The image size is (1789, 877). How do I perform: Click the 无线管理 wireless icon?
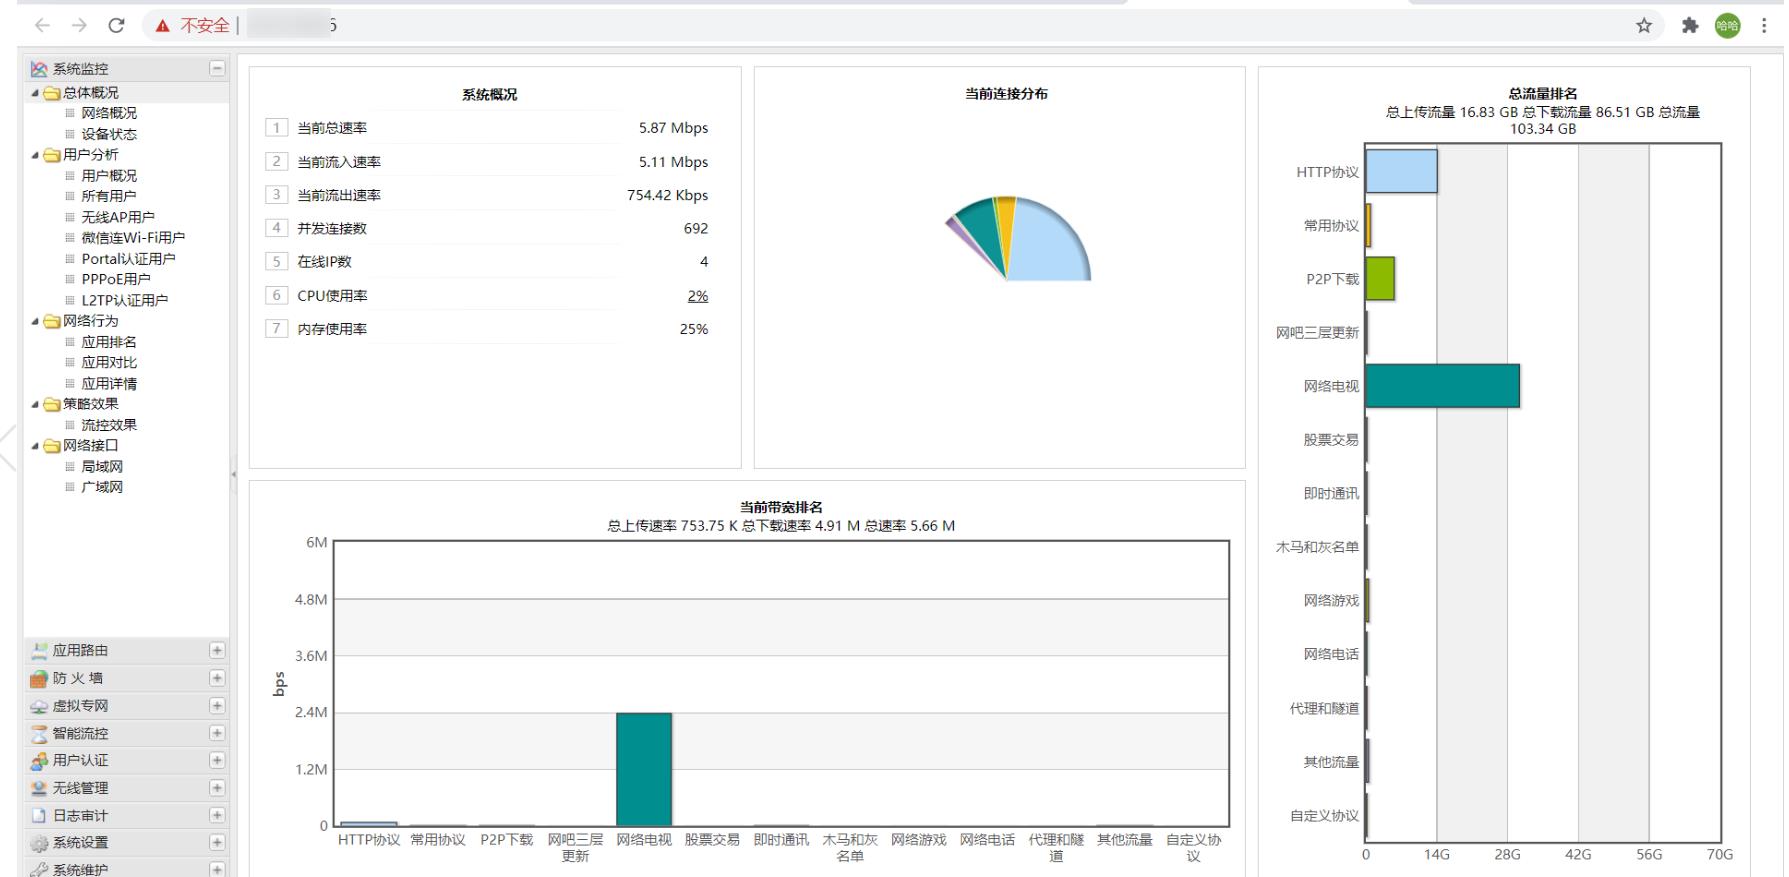[39, 789]
